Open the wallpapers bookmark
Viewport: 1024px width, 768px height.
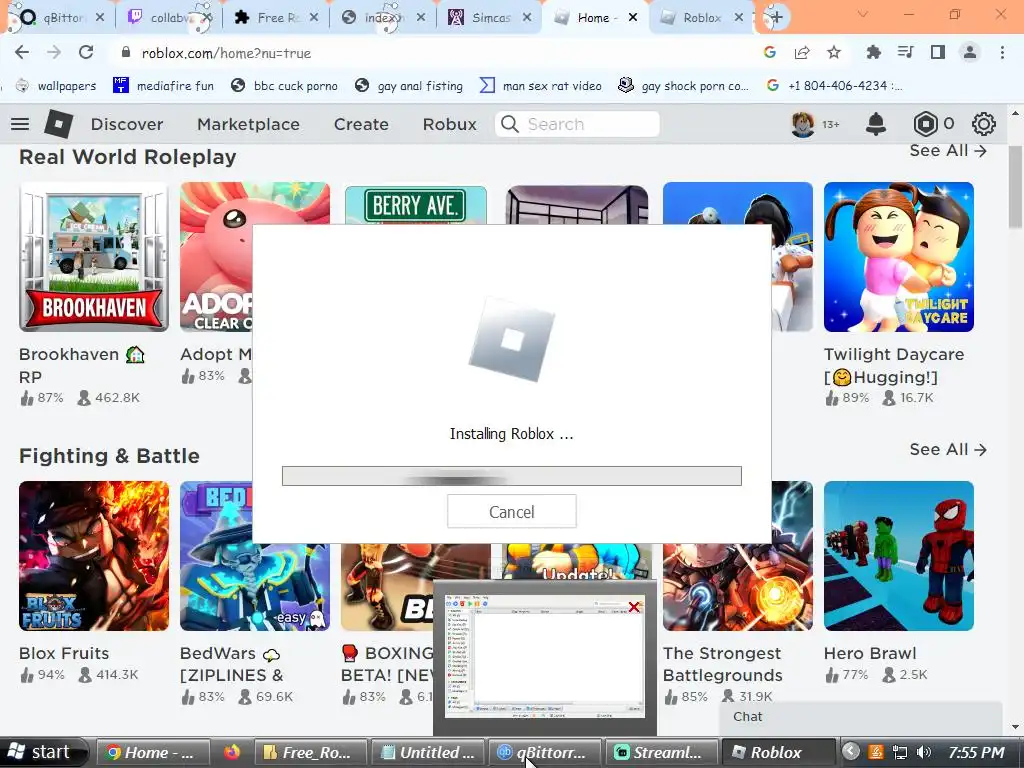(x=56, y=86)
